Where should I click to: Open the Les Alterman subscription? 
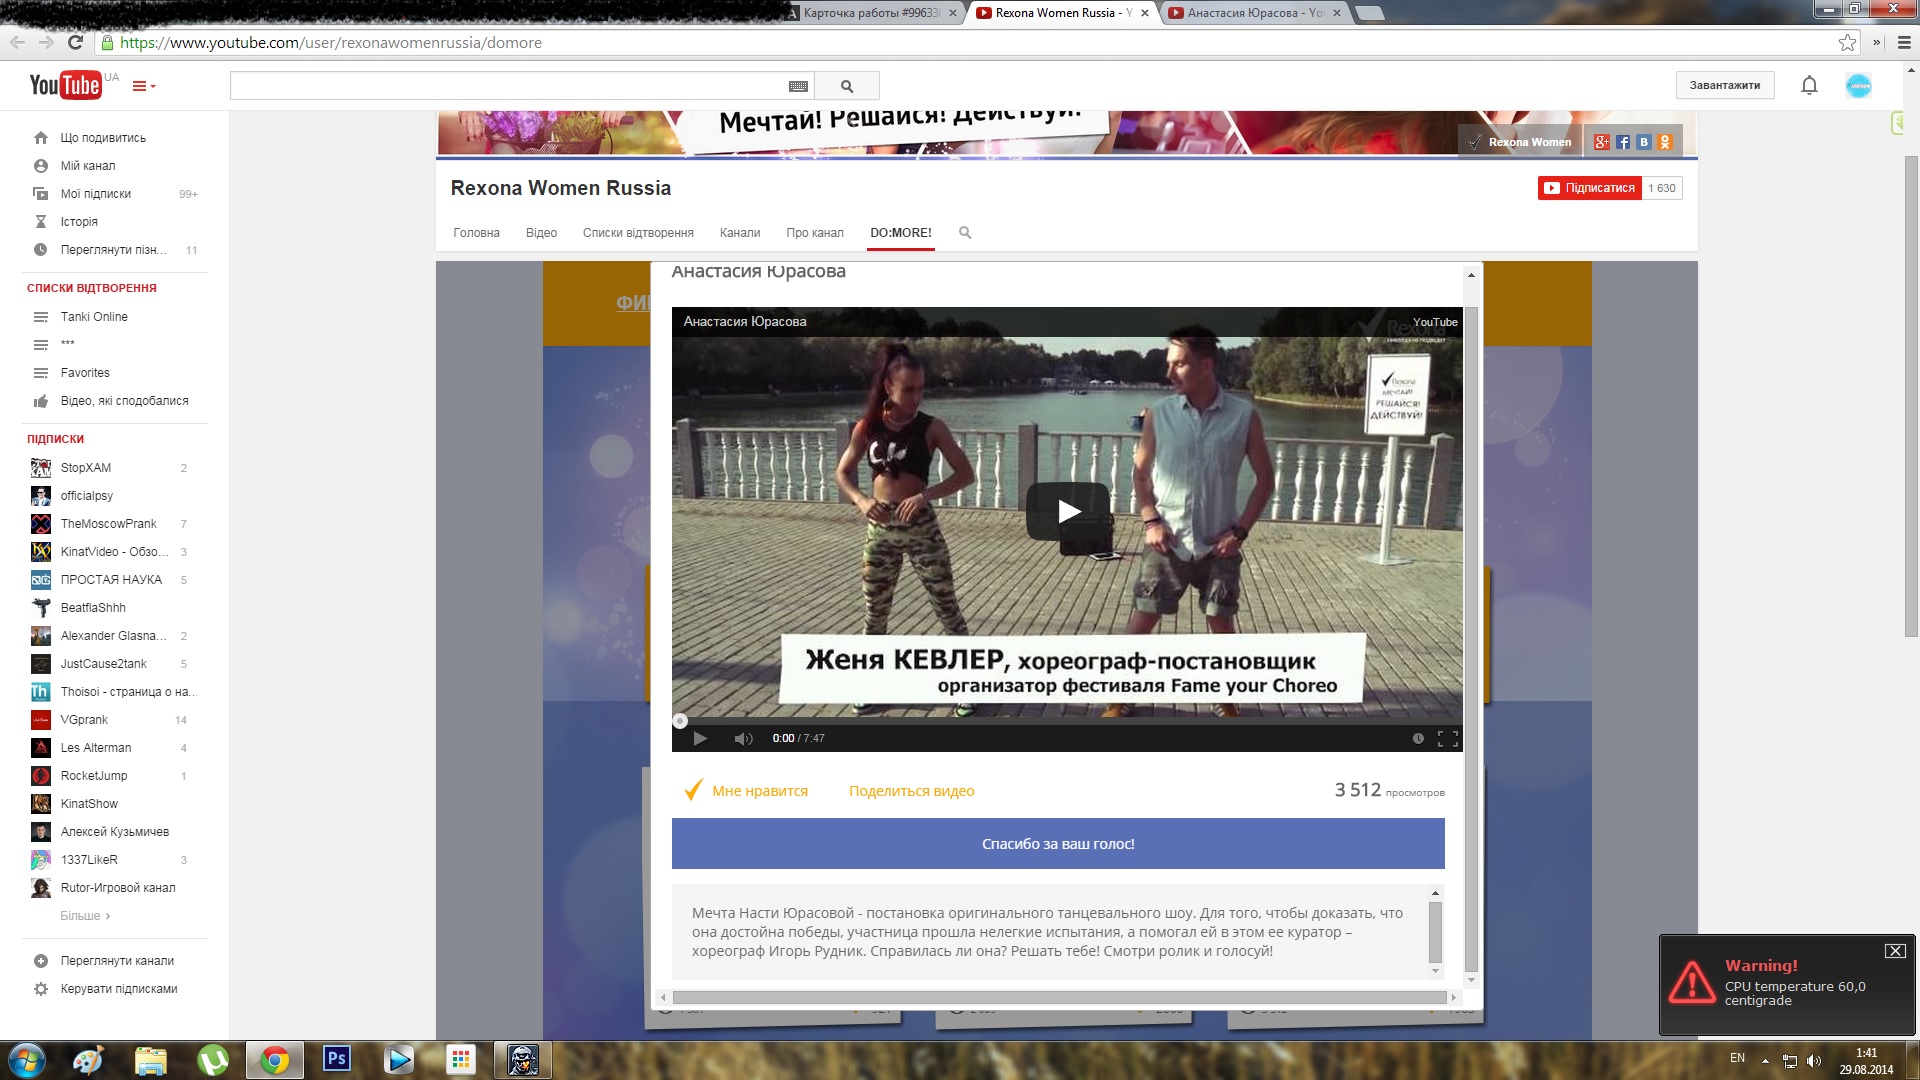tap(96, 748)
